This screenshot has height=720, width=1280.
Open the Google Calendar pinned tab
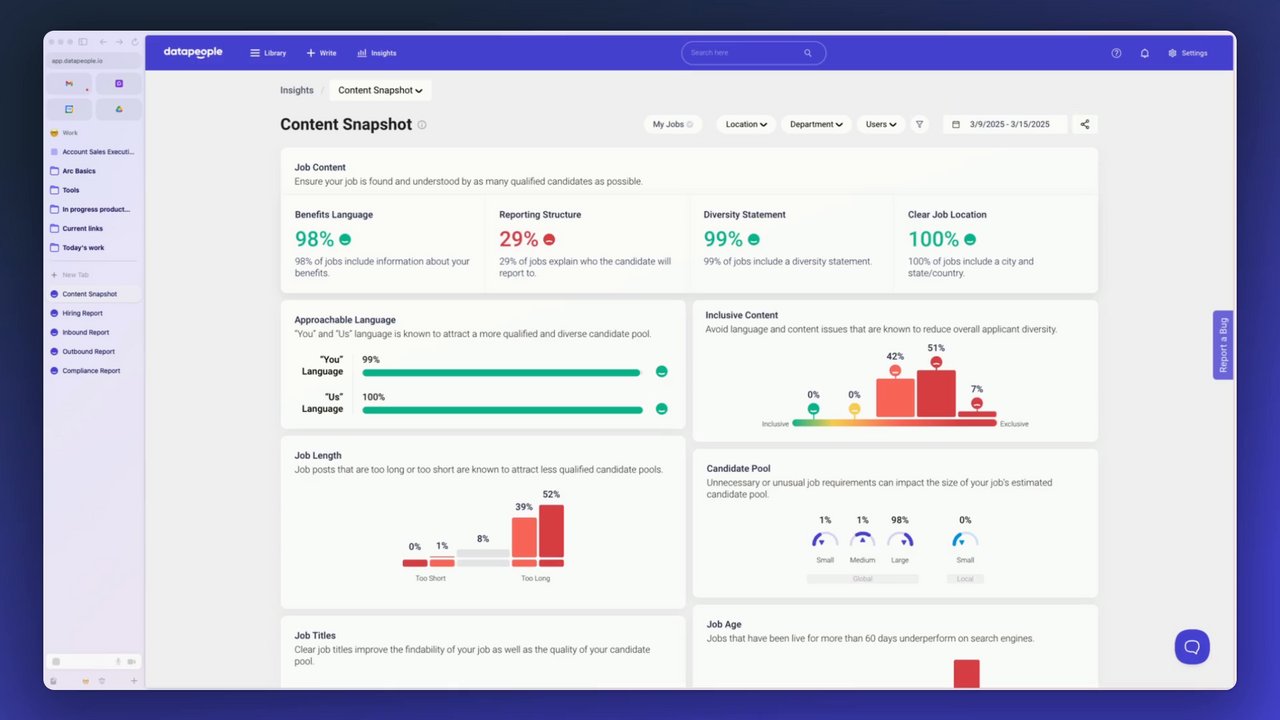click(69, 109)
